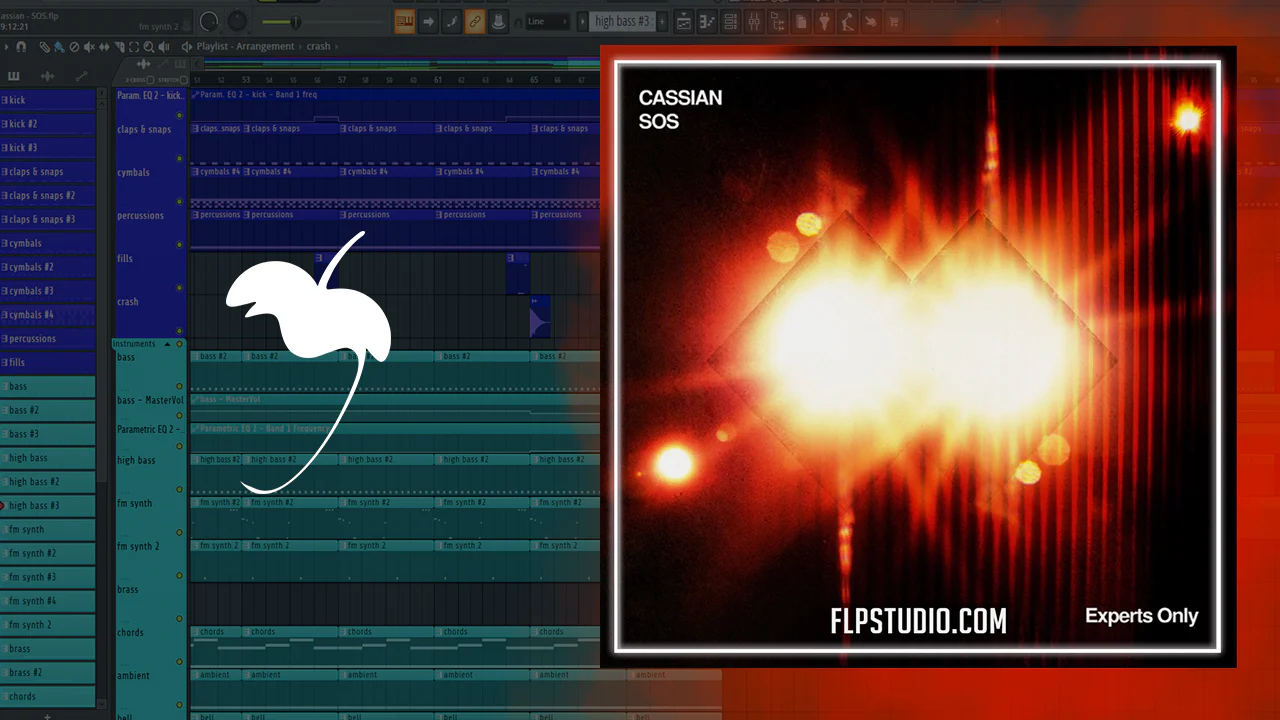Expand the arrow after crash breadcrumb
Image resolution: width=1280 pixels, height=720 pixels.
[337, 46]
